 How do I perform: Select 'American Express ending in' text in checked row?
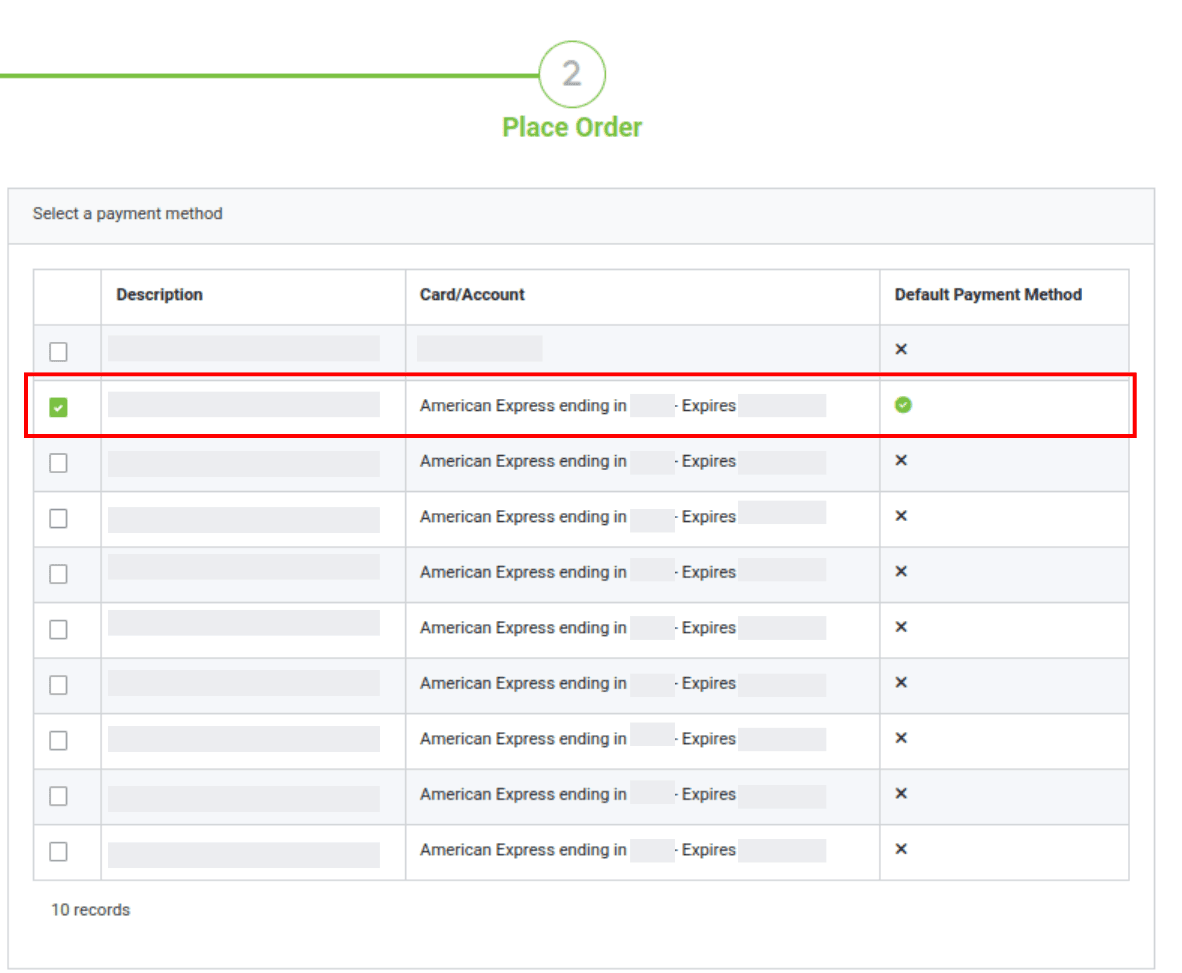coord(523,405)
